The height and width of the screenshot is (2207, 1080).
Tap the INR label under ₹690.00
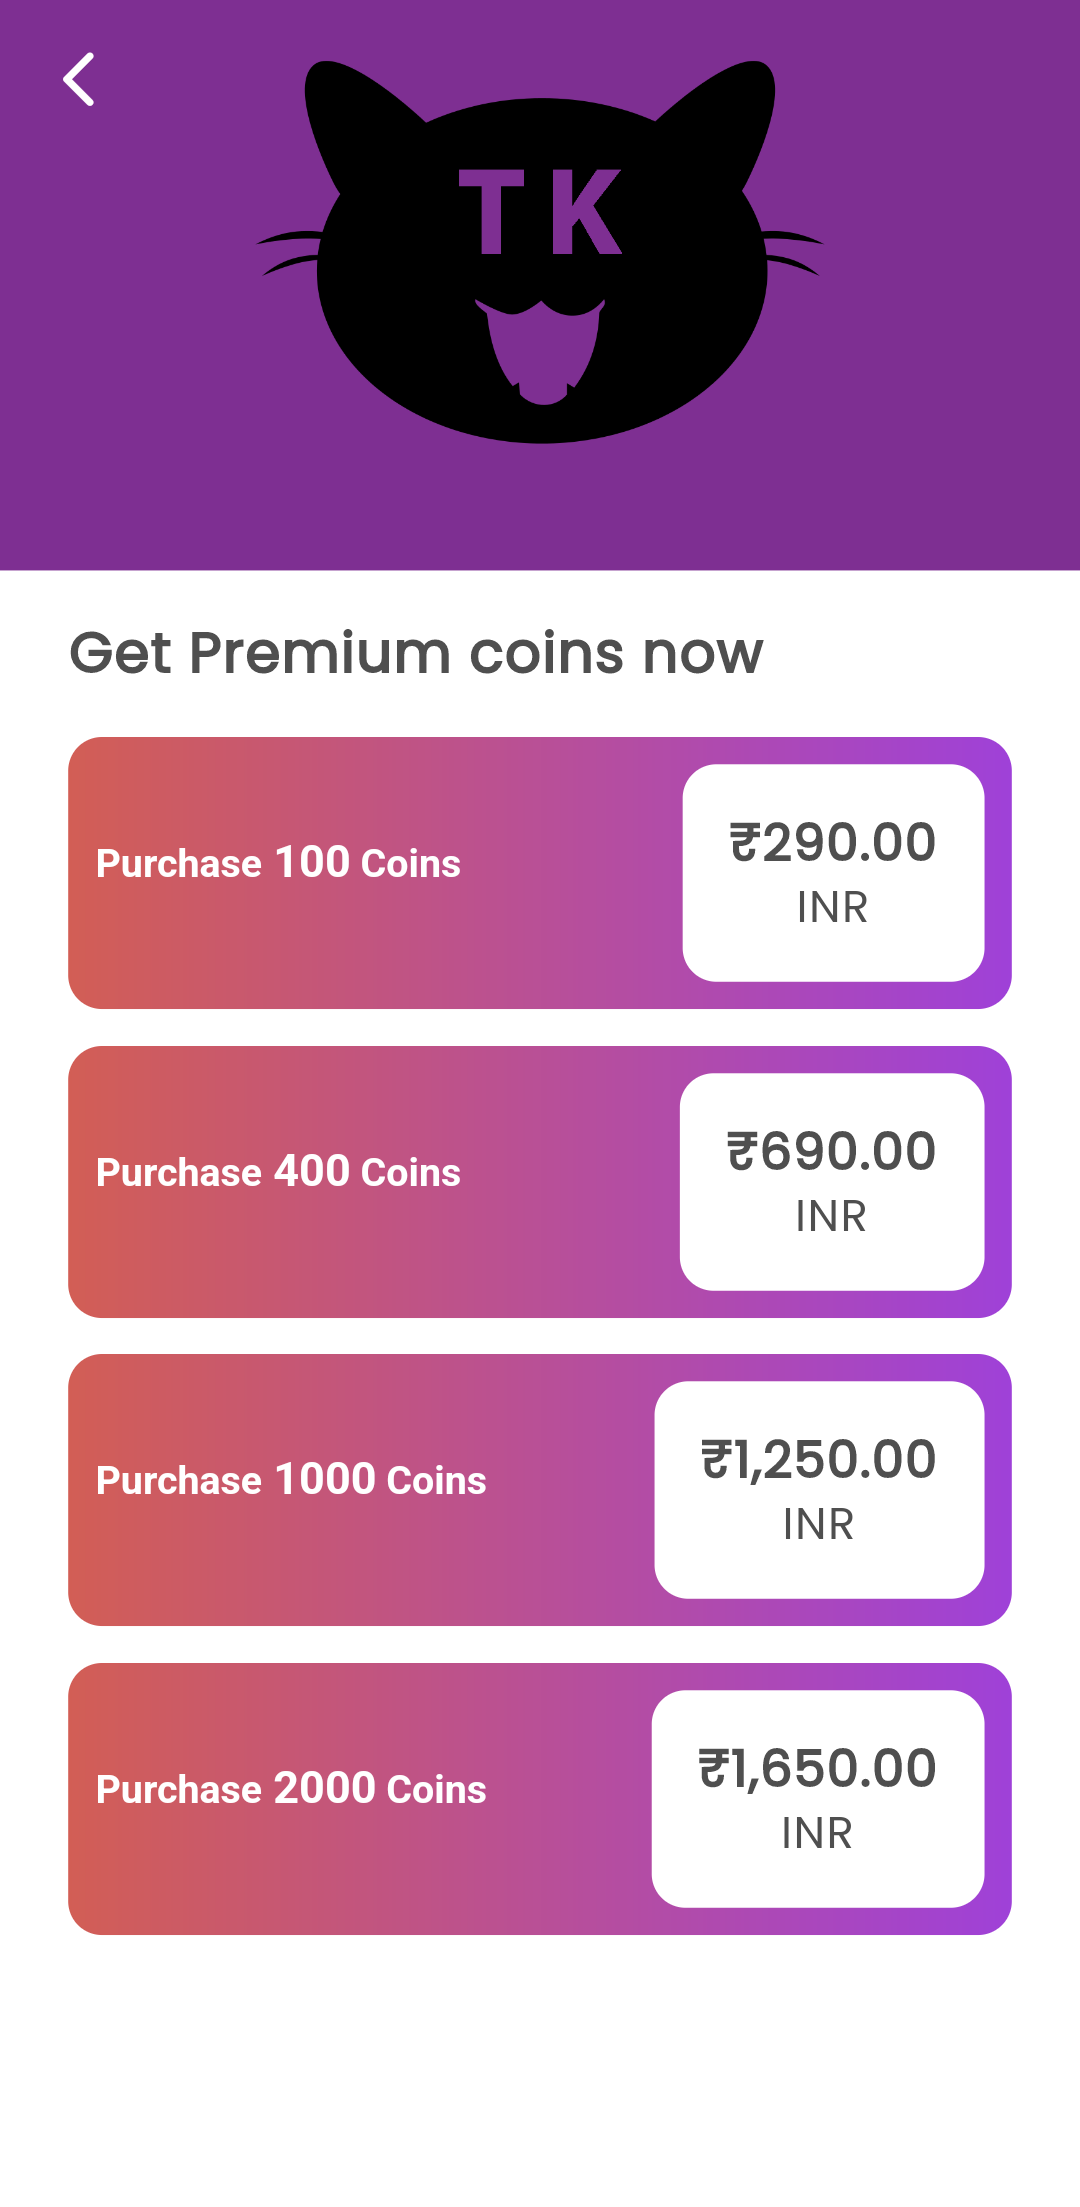[831, 1216]
